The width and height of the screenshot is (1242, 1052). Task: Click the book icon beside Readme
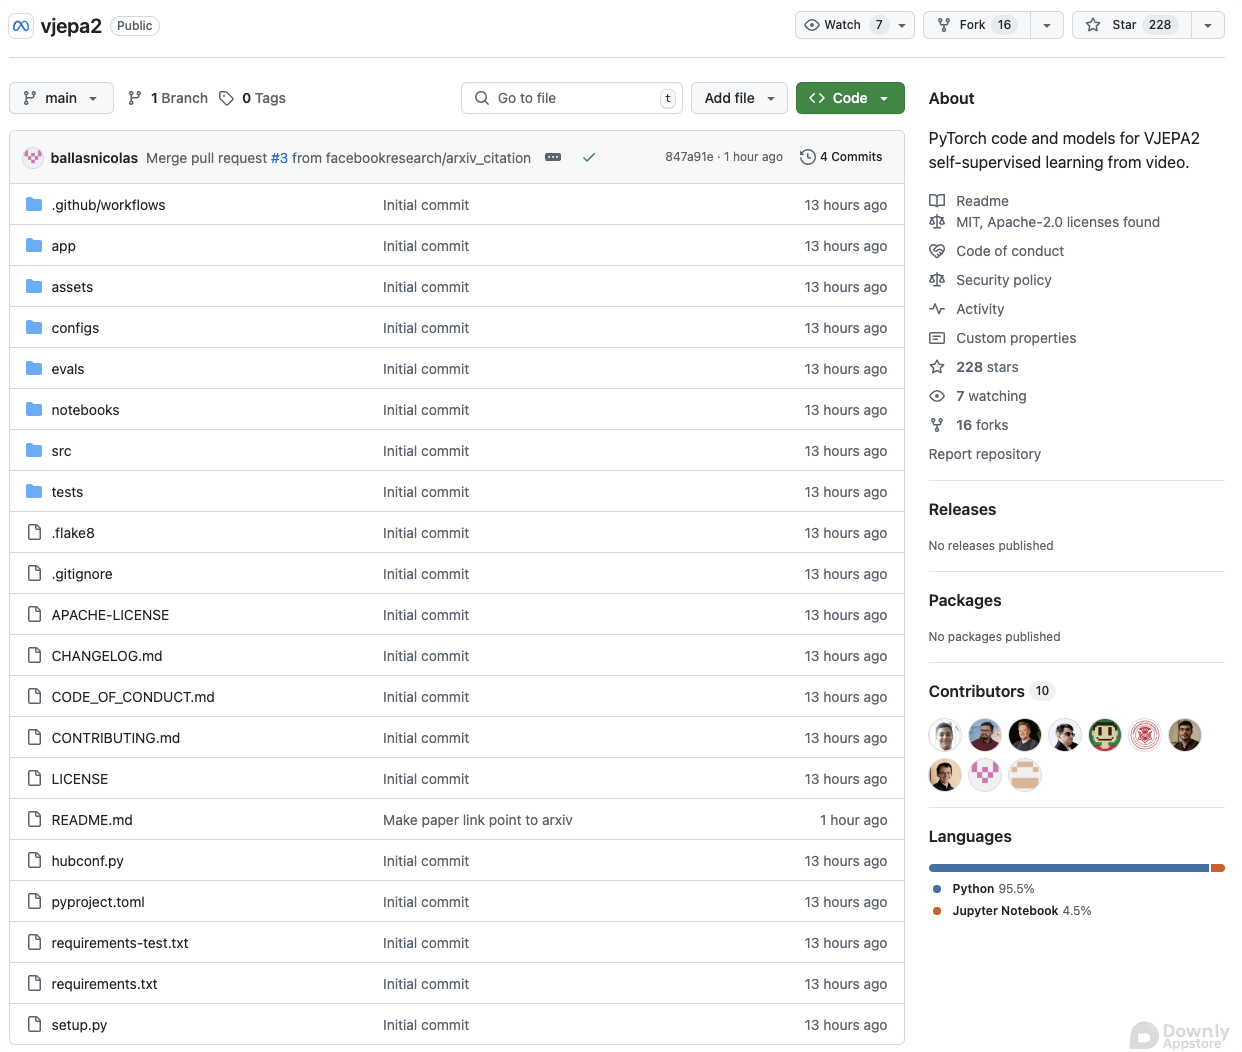[937, 200]
